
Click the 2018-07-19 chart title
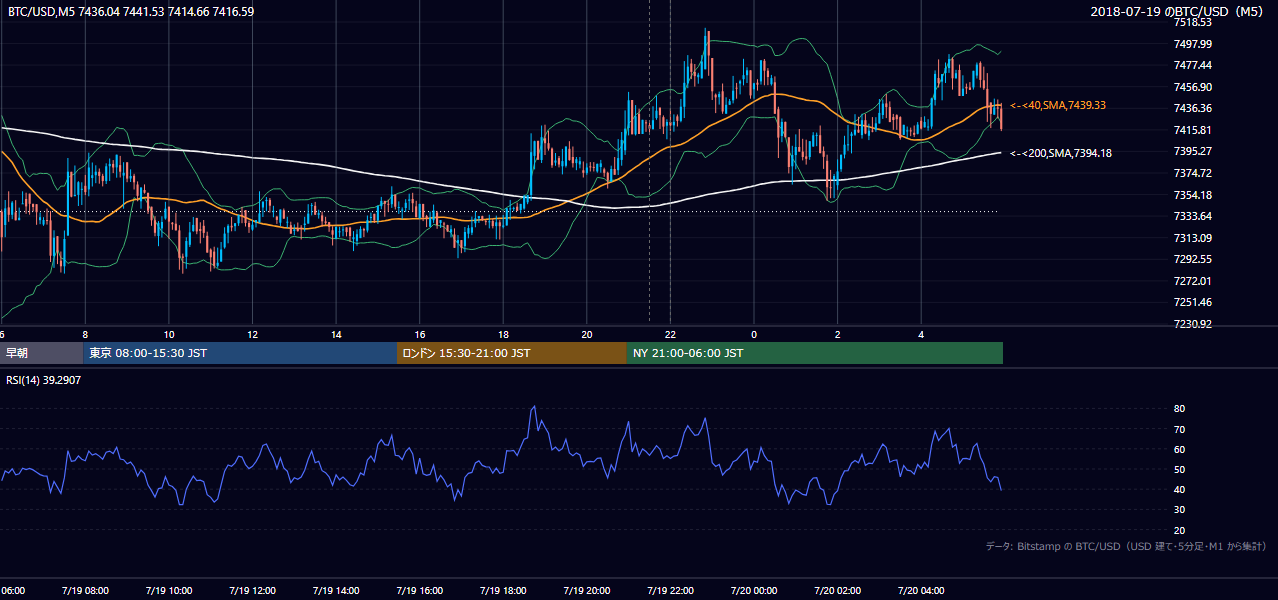click(1179, 11)
